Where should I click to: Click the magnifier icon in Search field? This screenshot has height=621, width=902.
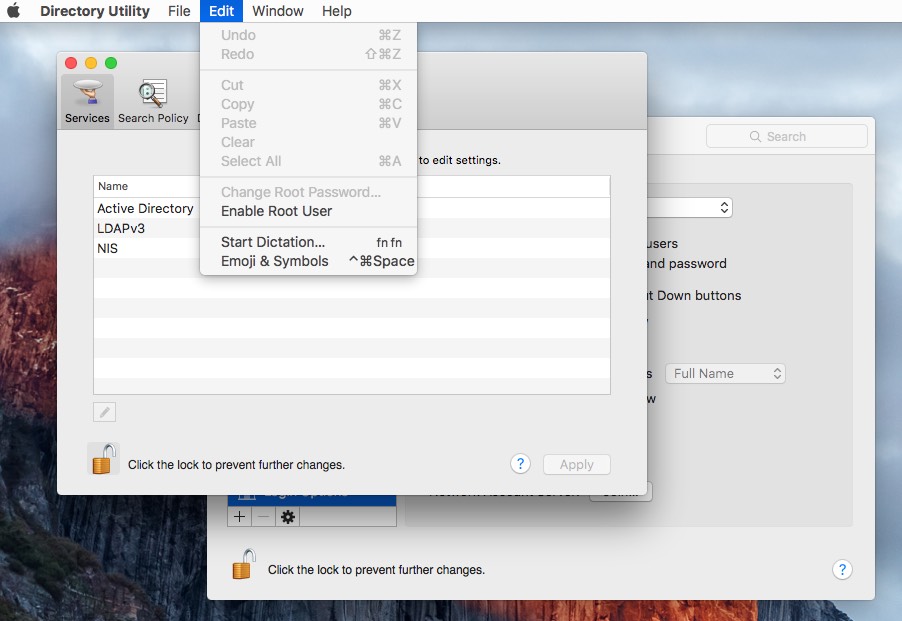coord(755,136)
